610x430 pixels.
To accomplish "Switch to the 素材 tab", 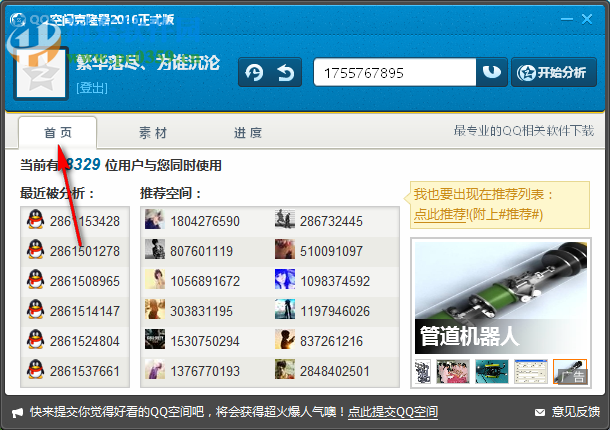I will point(153,133).
